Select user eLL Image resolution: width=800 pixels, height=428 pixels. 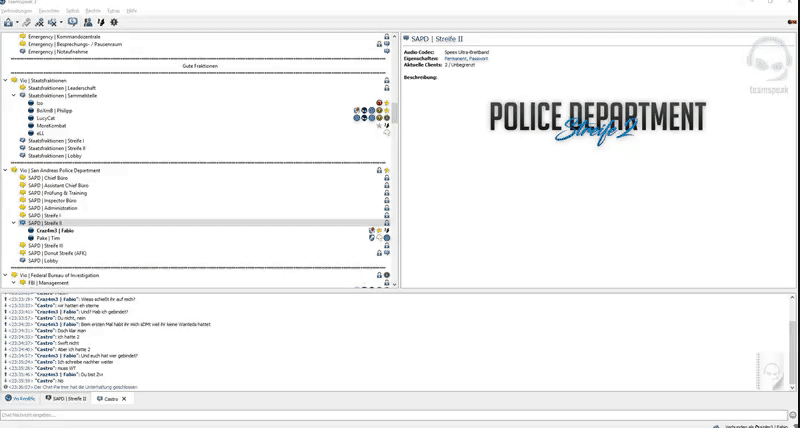coord(40,133)
